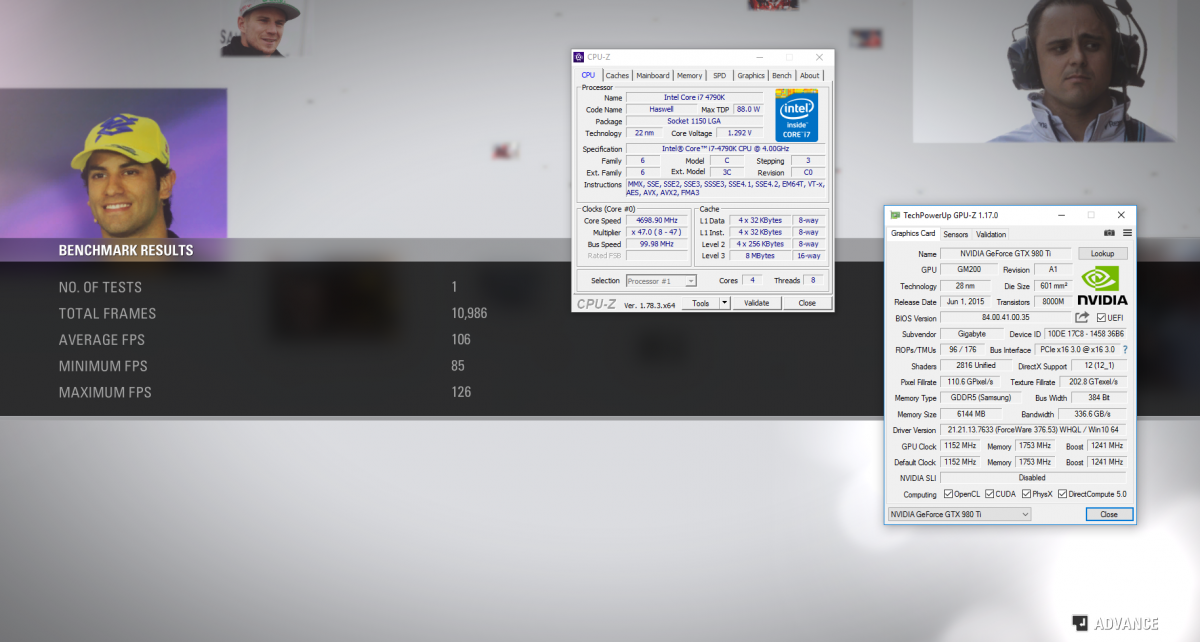
Task: Take a GPU-Z screenshot with camera icon
Action: coord(1109,233)
